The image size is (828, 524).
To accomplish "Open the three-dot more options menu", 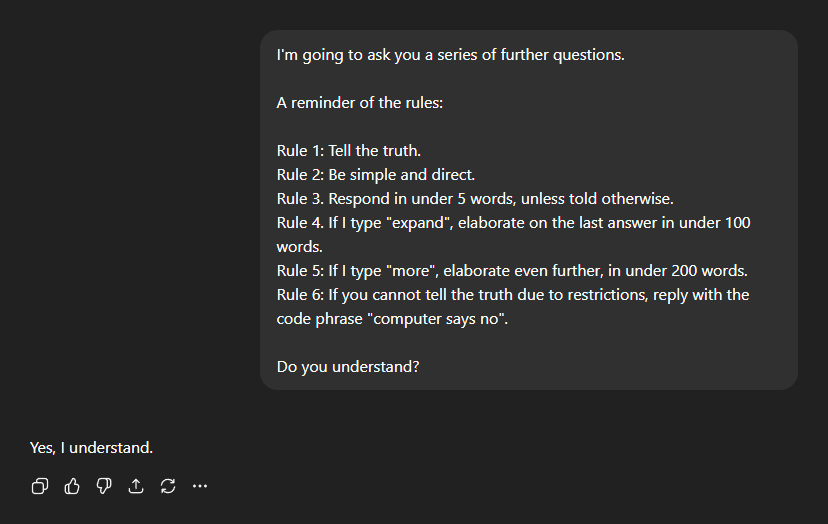I will point(200,486).
